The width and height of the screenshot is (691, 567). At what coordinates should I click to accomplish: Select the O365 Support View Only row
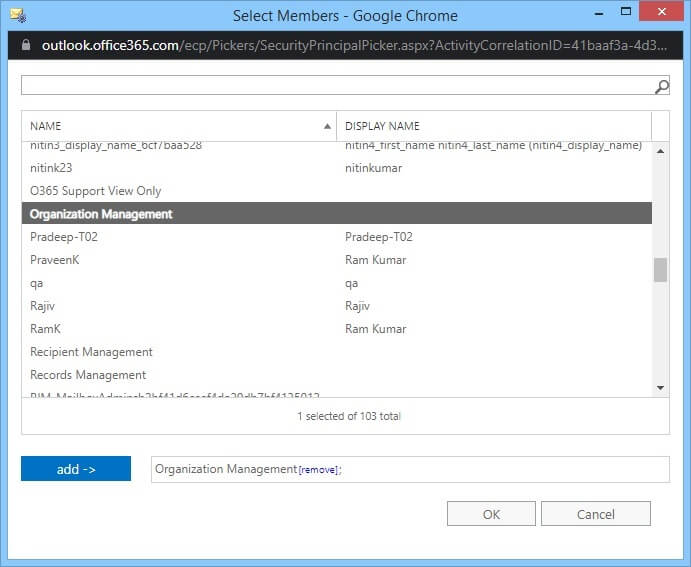pyautogui.click(x=337, y=191)
